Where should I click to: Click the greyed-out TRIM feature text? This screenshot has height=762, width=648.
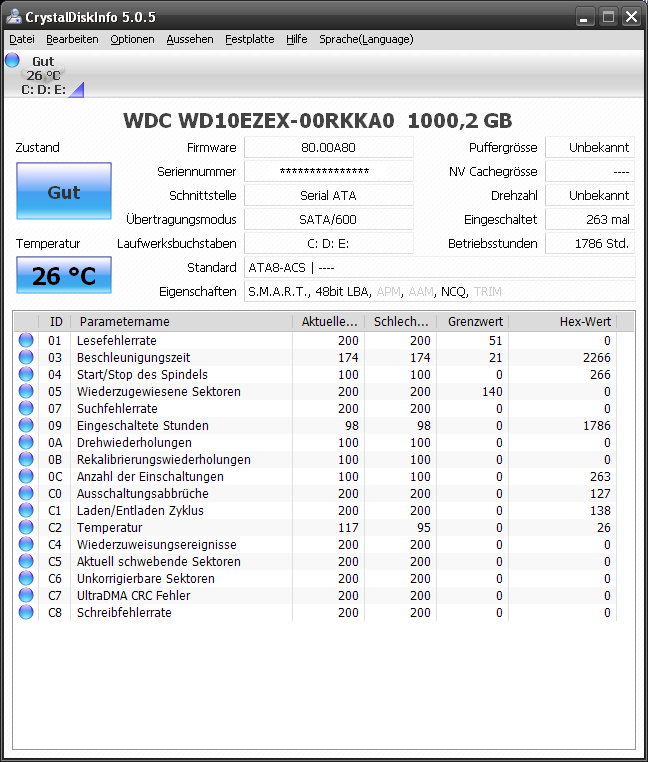point(488,292)
